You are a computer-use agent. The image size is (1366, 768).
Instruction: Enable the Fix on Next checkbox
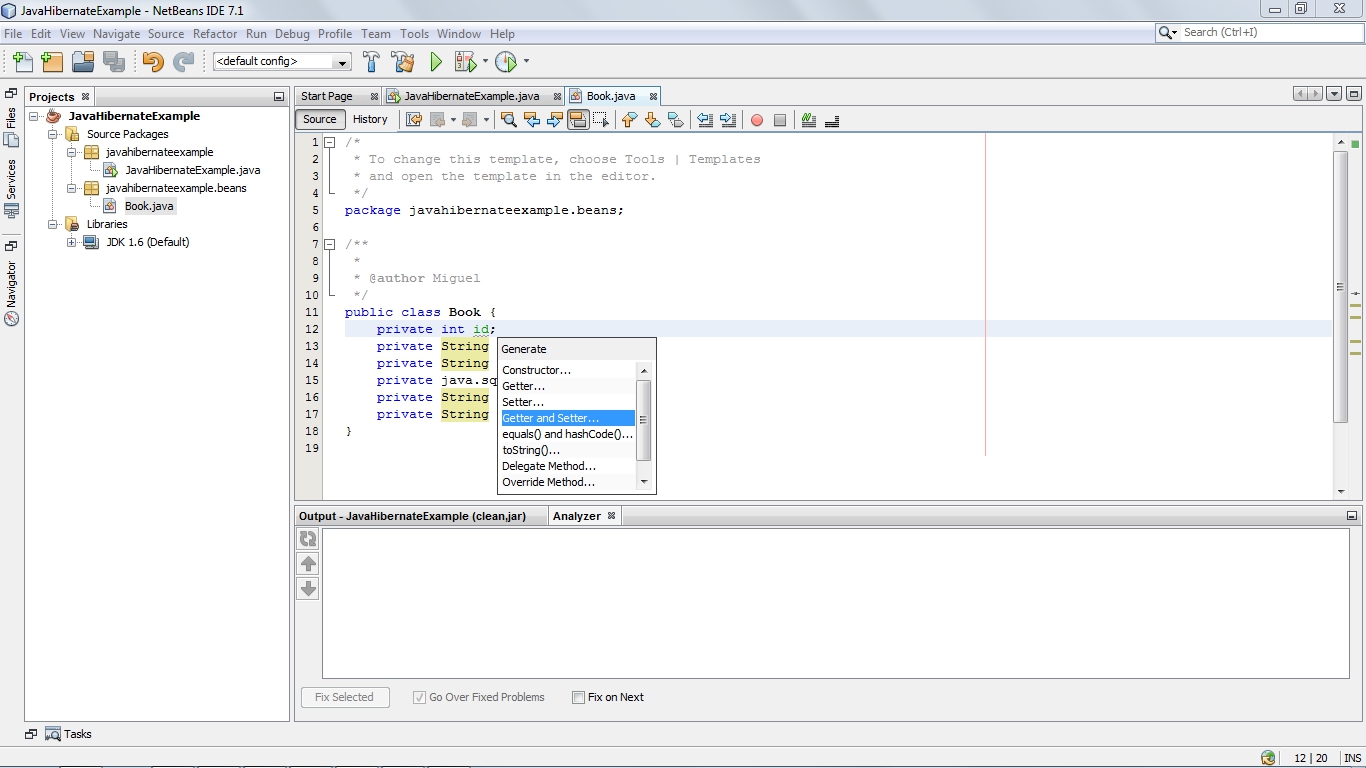[578, 697]
